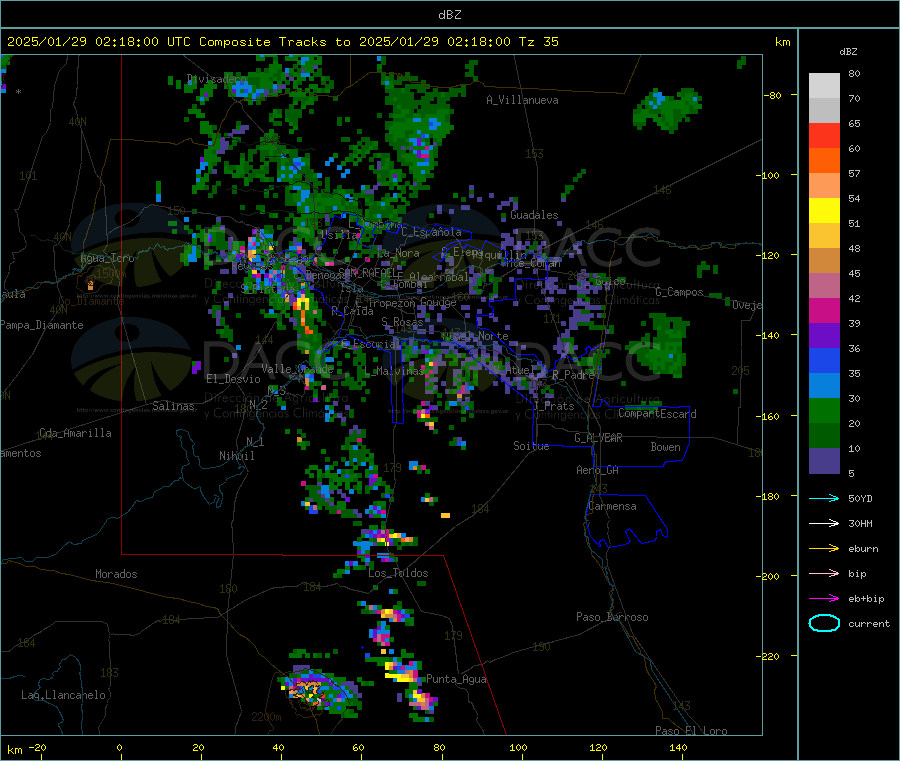
Task: Select the light gray band below 80
Action: [x=824, y=86]
